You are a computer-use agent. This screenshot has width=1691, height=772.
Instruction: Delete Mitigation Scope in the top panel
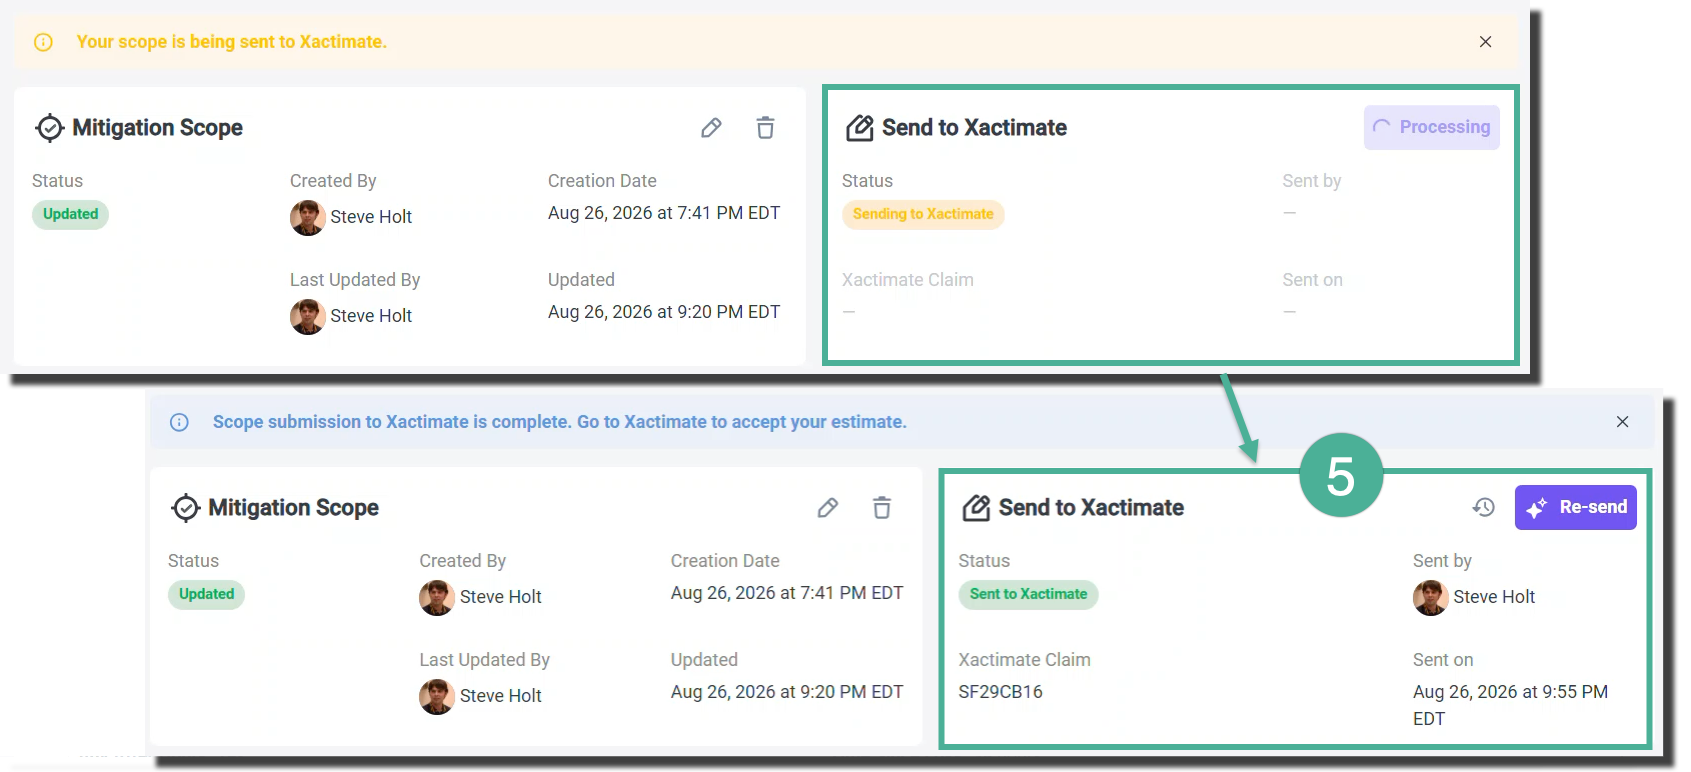(x=765, y=128)
